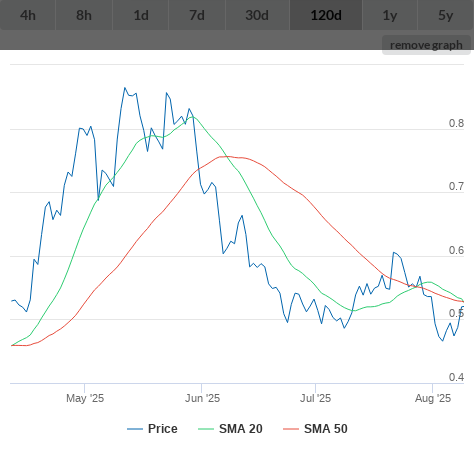Click the May '25 axis label
Image resolution: width=474 pixels, height=455 pixels.
[85, 398]
